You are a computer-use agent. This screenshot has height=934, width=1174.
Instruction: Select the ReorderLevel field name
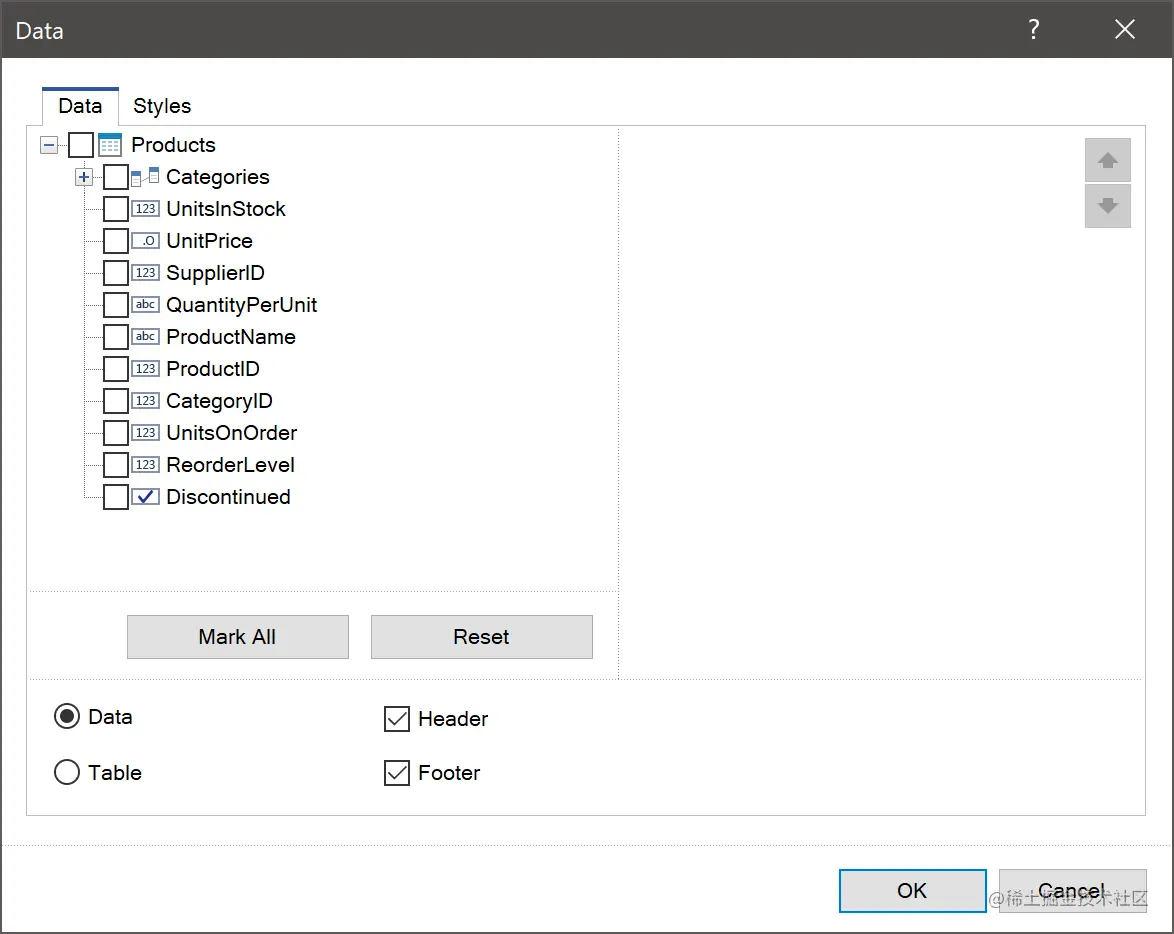click(231, 465)
